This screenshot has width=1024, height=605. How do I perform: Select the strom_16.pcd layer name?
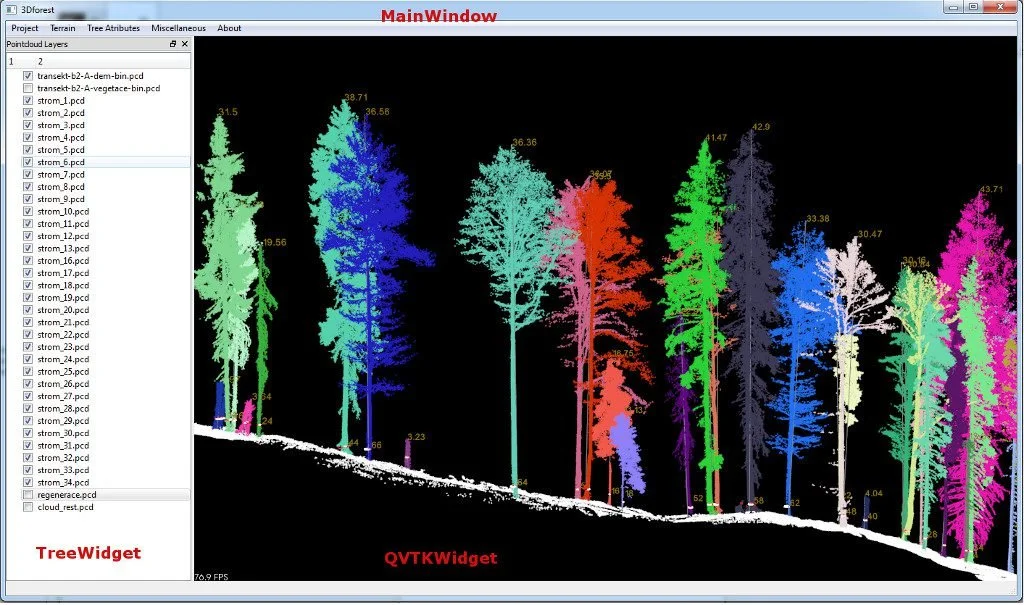click(x=63, y=261)
